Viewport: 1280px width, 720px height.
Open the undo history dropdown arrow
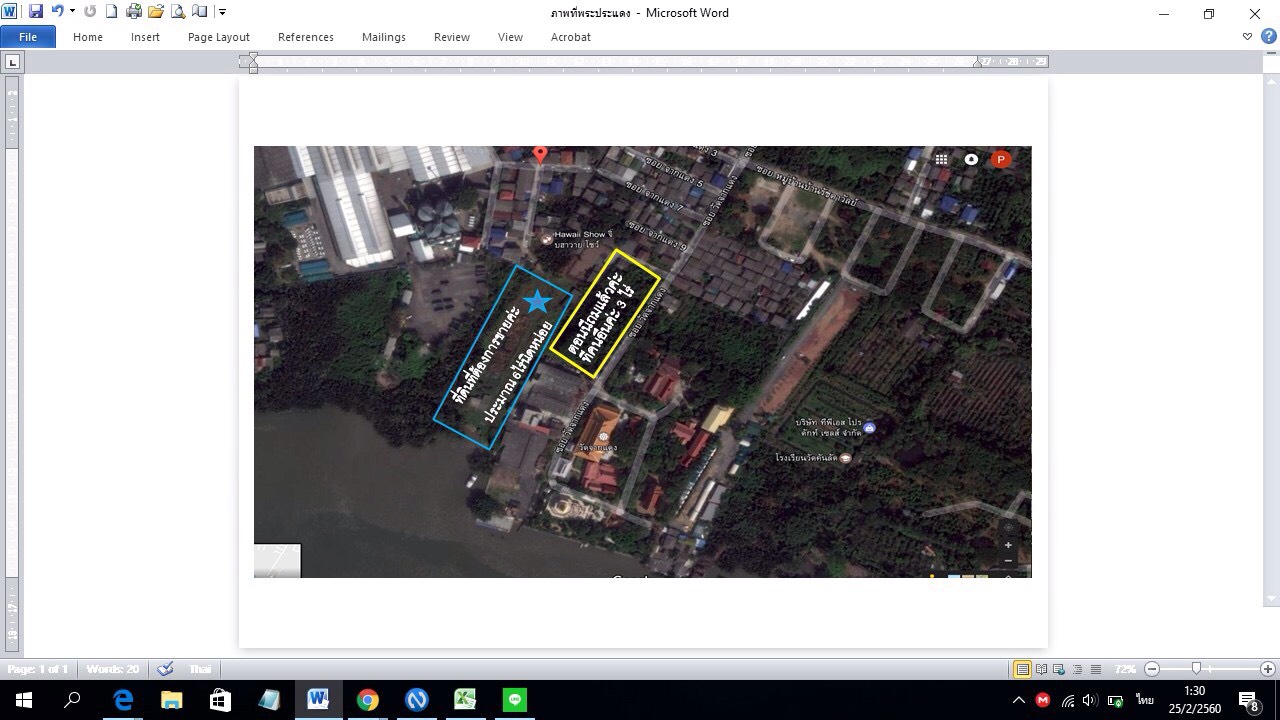72,12
